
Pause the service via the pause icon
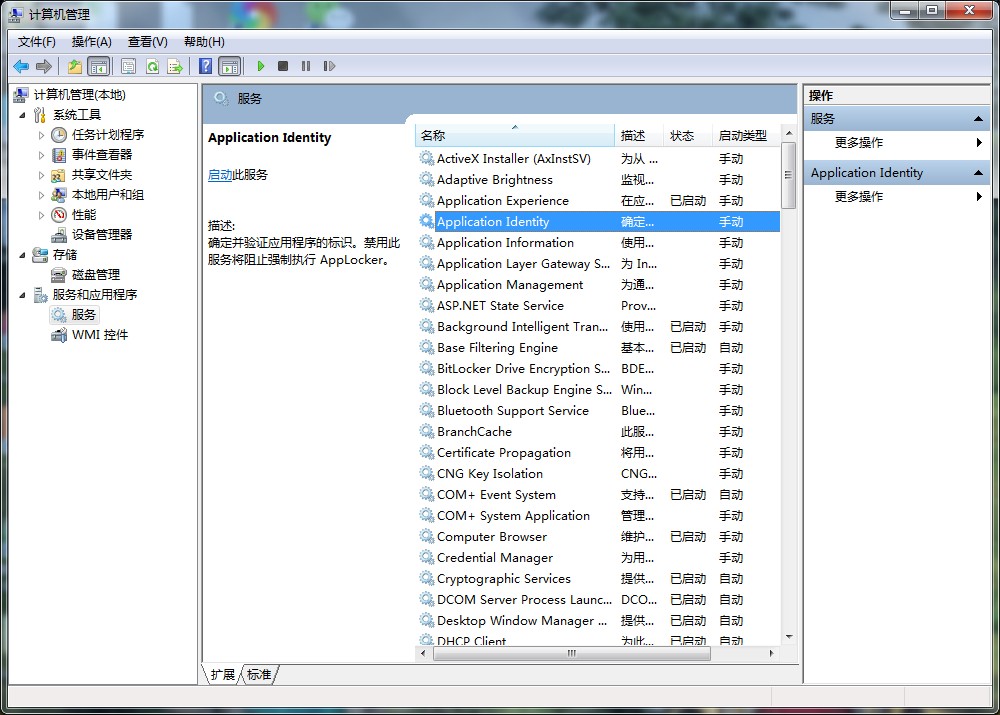(306, 66)
